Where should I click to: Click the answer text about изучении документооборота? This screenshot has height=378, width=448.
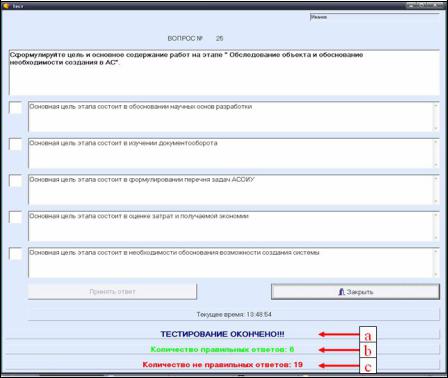click(x=123, y=143)
